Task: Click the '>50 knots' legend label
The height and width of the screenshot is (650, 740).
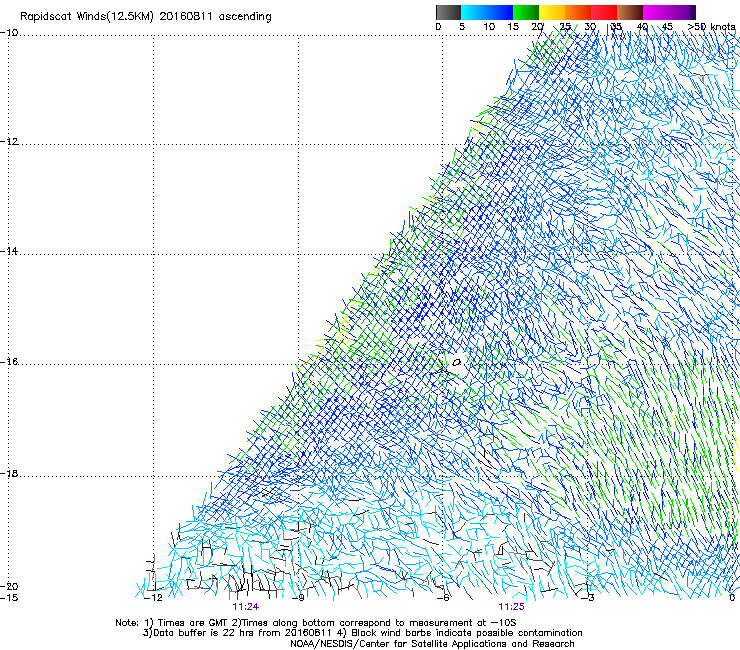Action: [x=711, y=26]
